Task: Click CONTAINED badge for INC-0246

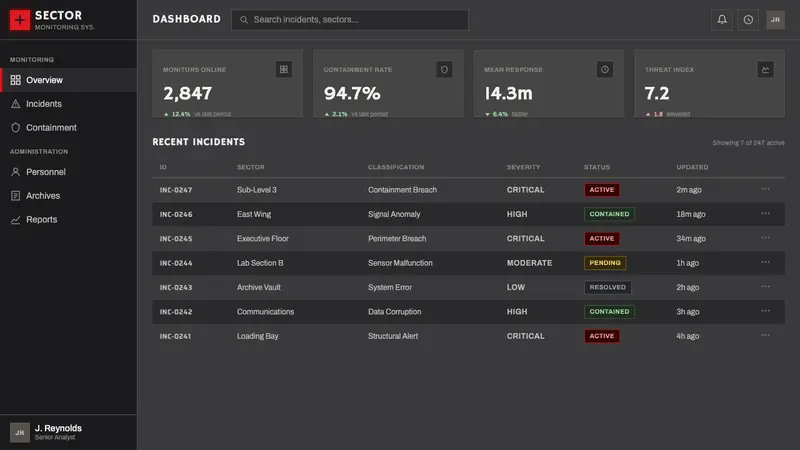Action: pos(609,214)
